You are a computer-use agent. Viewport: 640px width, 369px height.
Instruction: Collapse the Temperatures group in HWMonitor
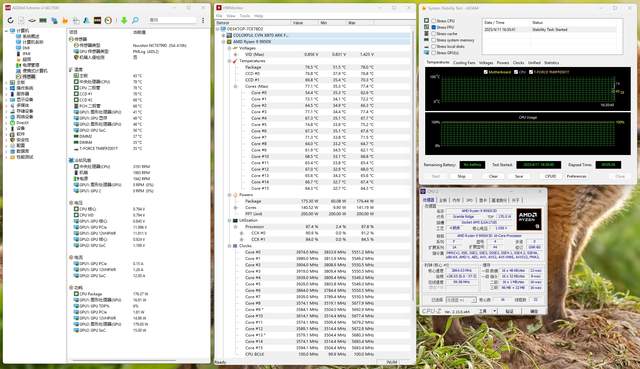(x=229, y=61)
